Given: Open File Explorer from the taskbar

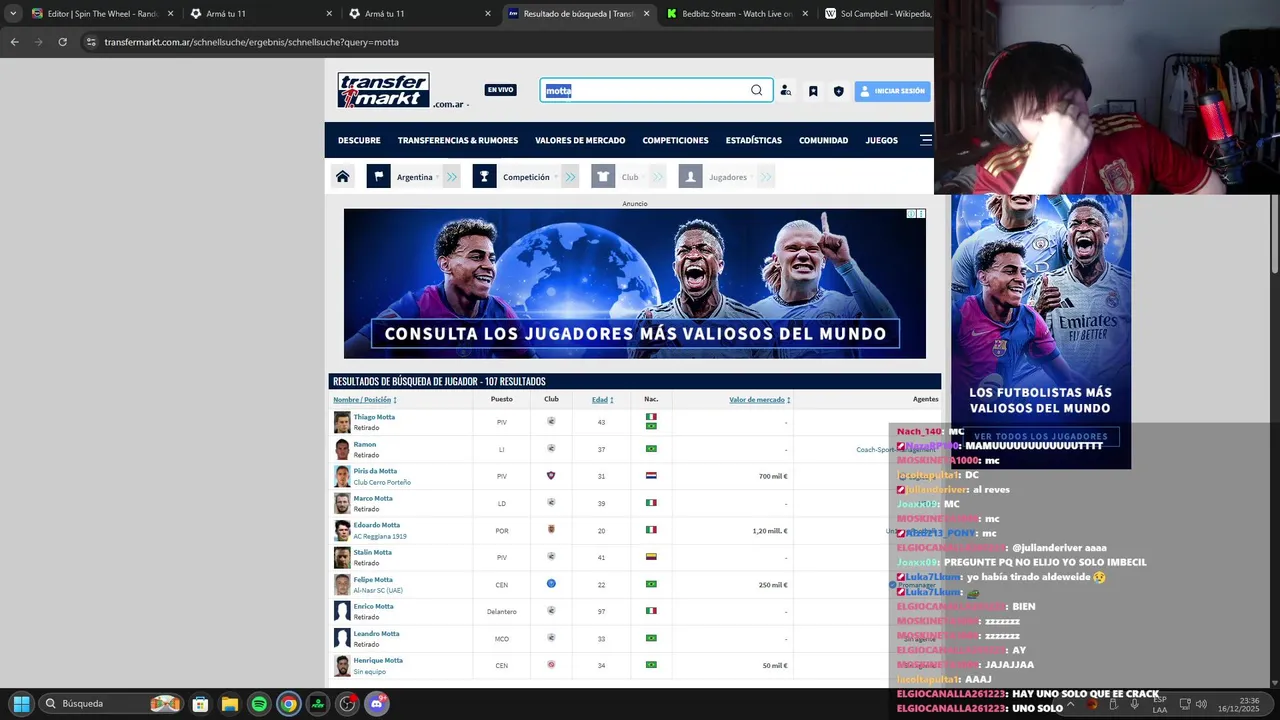Looking at the screenshot, I should [229, 704].
